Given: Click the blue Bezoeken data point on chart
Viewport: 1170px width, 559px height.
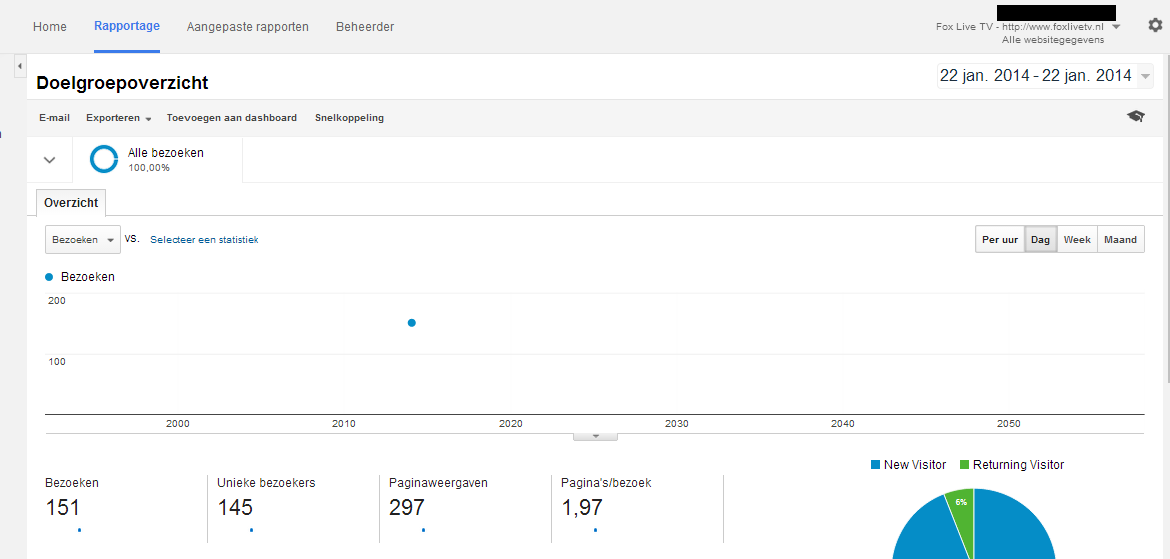Looking at the screenshot, I should (412, 322).
